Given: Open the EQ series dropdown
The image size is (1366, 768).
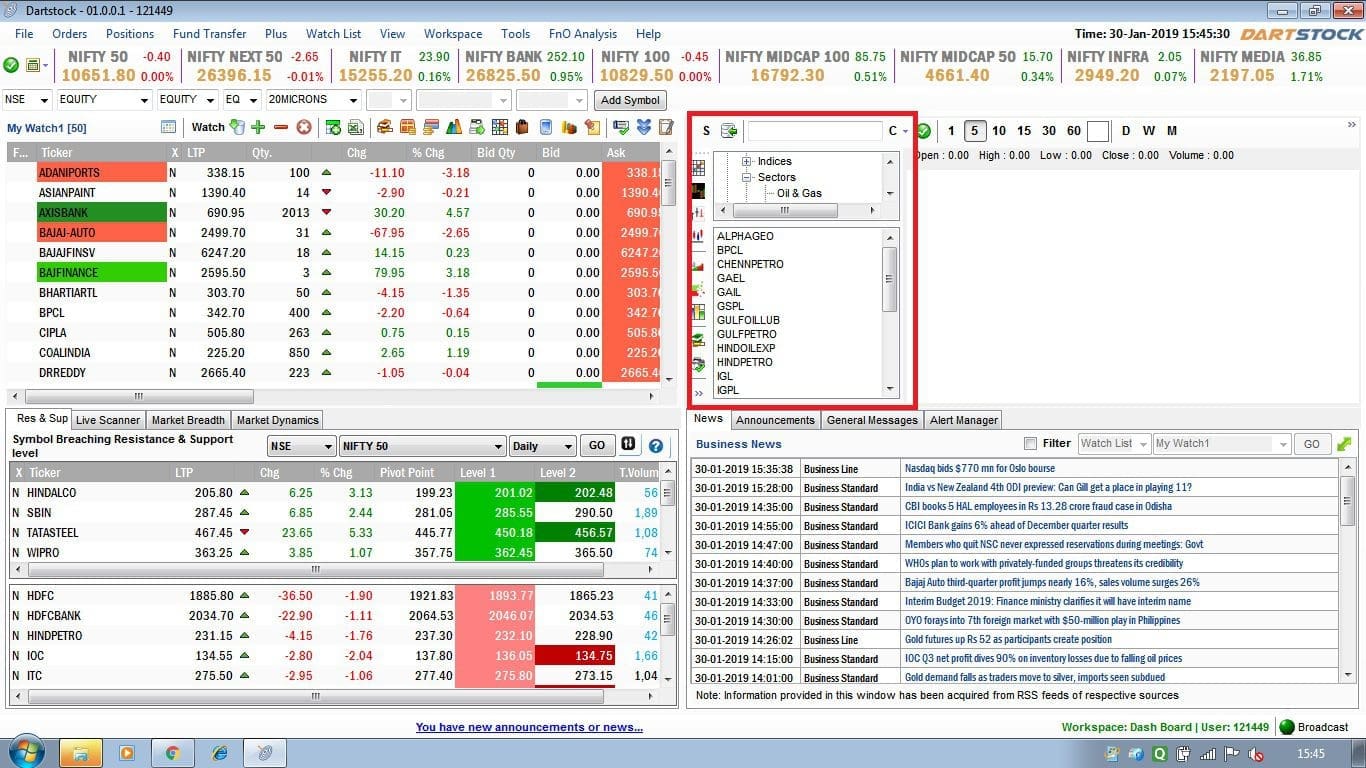Looking at the screenshot, I should (241, 100).
